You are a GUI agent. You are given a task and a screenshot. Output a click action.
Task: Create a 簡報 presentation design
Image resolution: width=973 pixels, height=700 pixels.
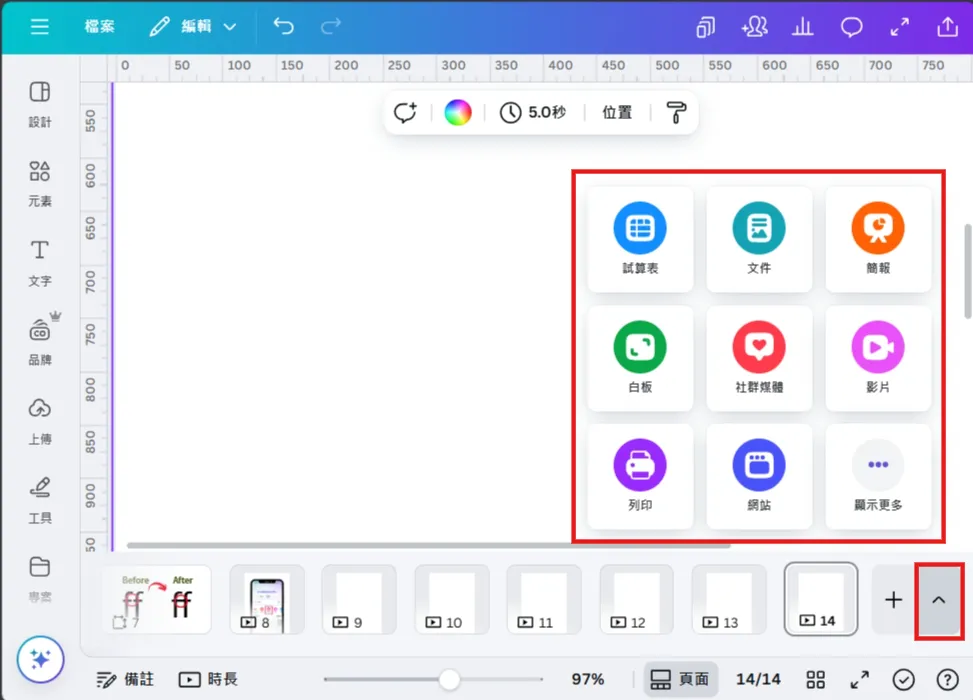878,239
